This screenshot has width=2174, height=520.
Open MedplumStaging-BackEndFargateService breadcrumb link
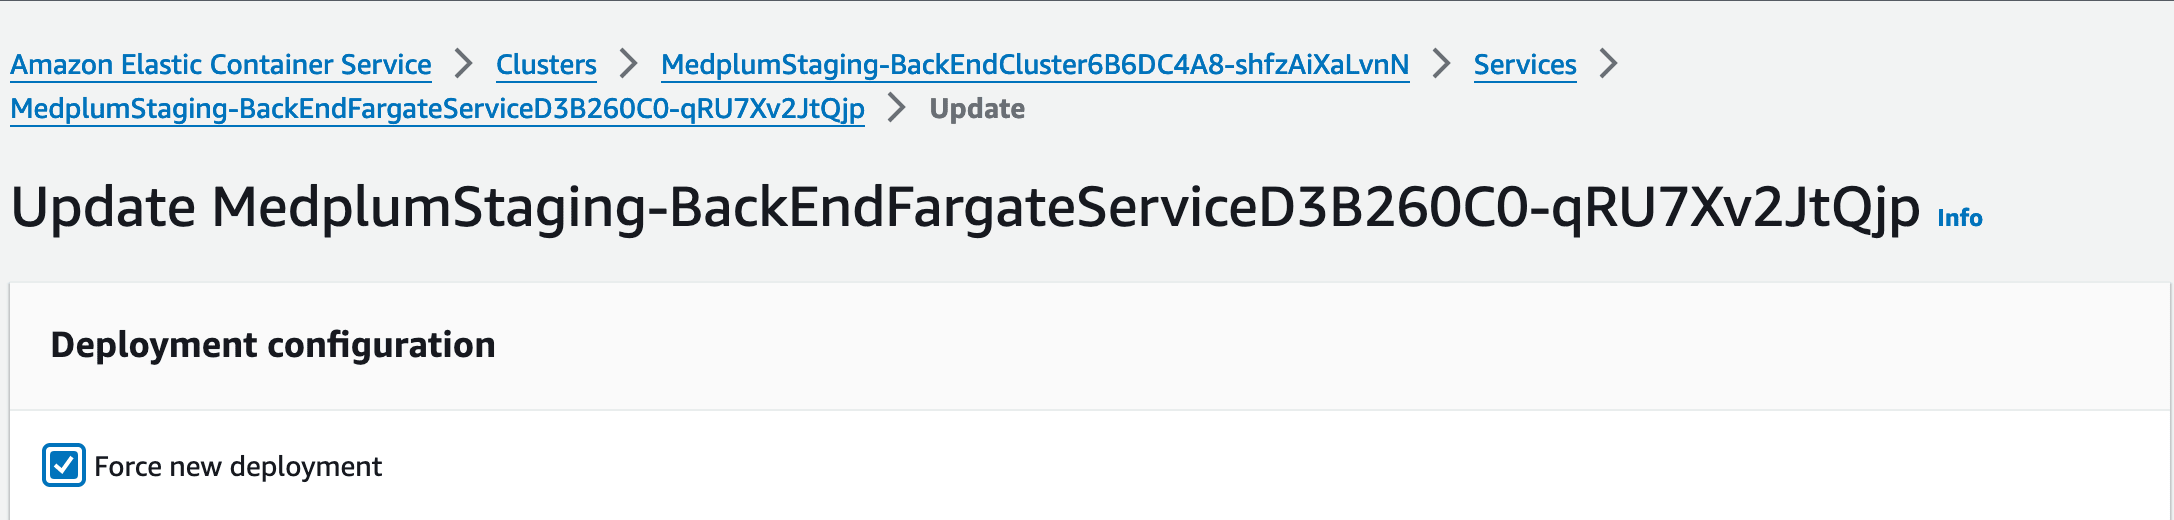(x=437, y=109)
